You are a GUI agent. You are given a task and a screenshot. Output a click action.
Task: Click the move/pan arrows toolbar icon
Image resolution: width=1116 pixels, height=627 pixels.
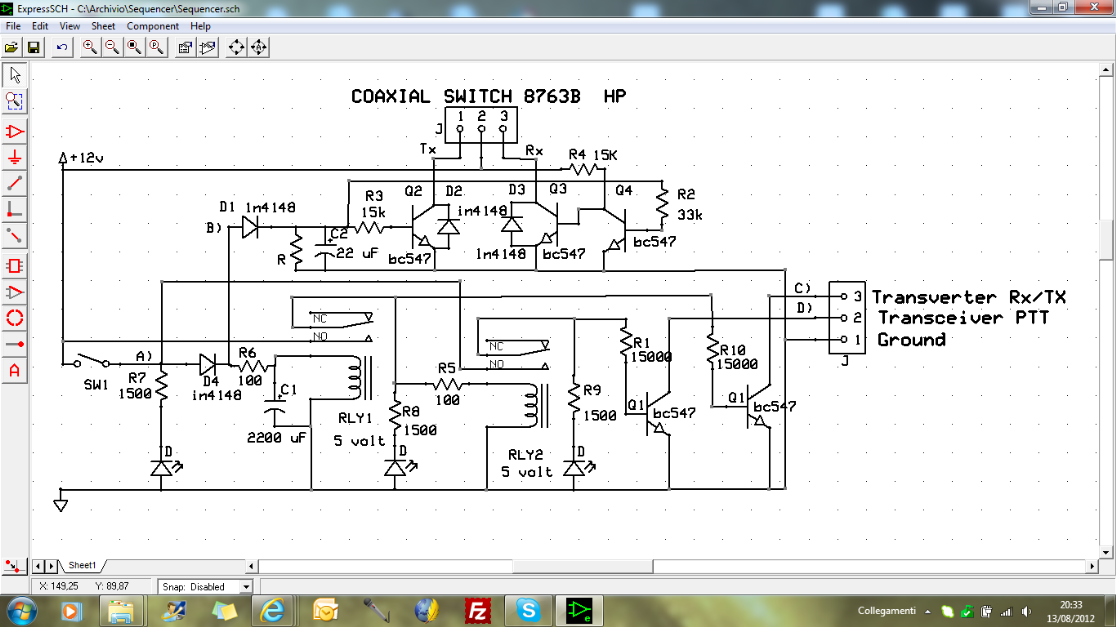tap(236, 48)
